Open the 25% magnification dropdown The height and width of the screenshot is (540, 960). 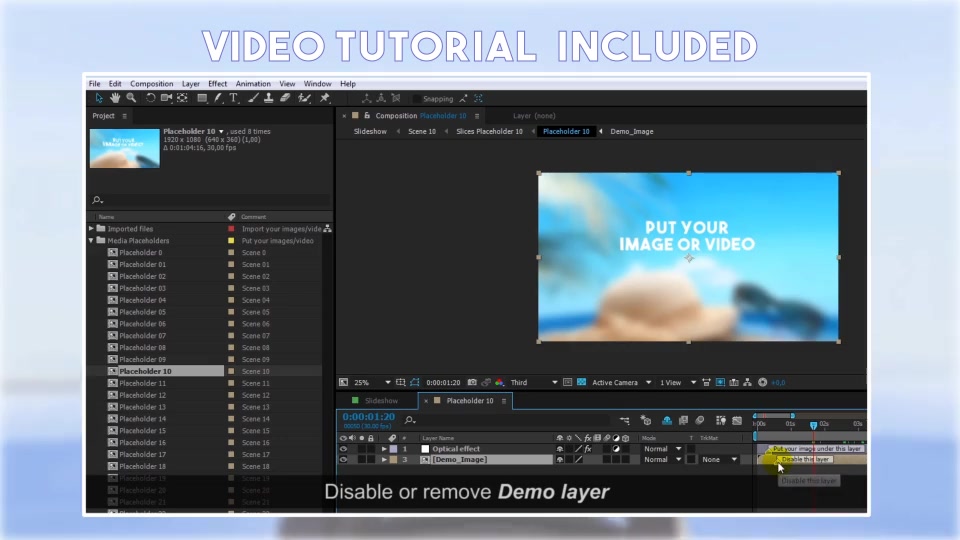coord(372,382)
